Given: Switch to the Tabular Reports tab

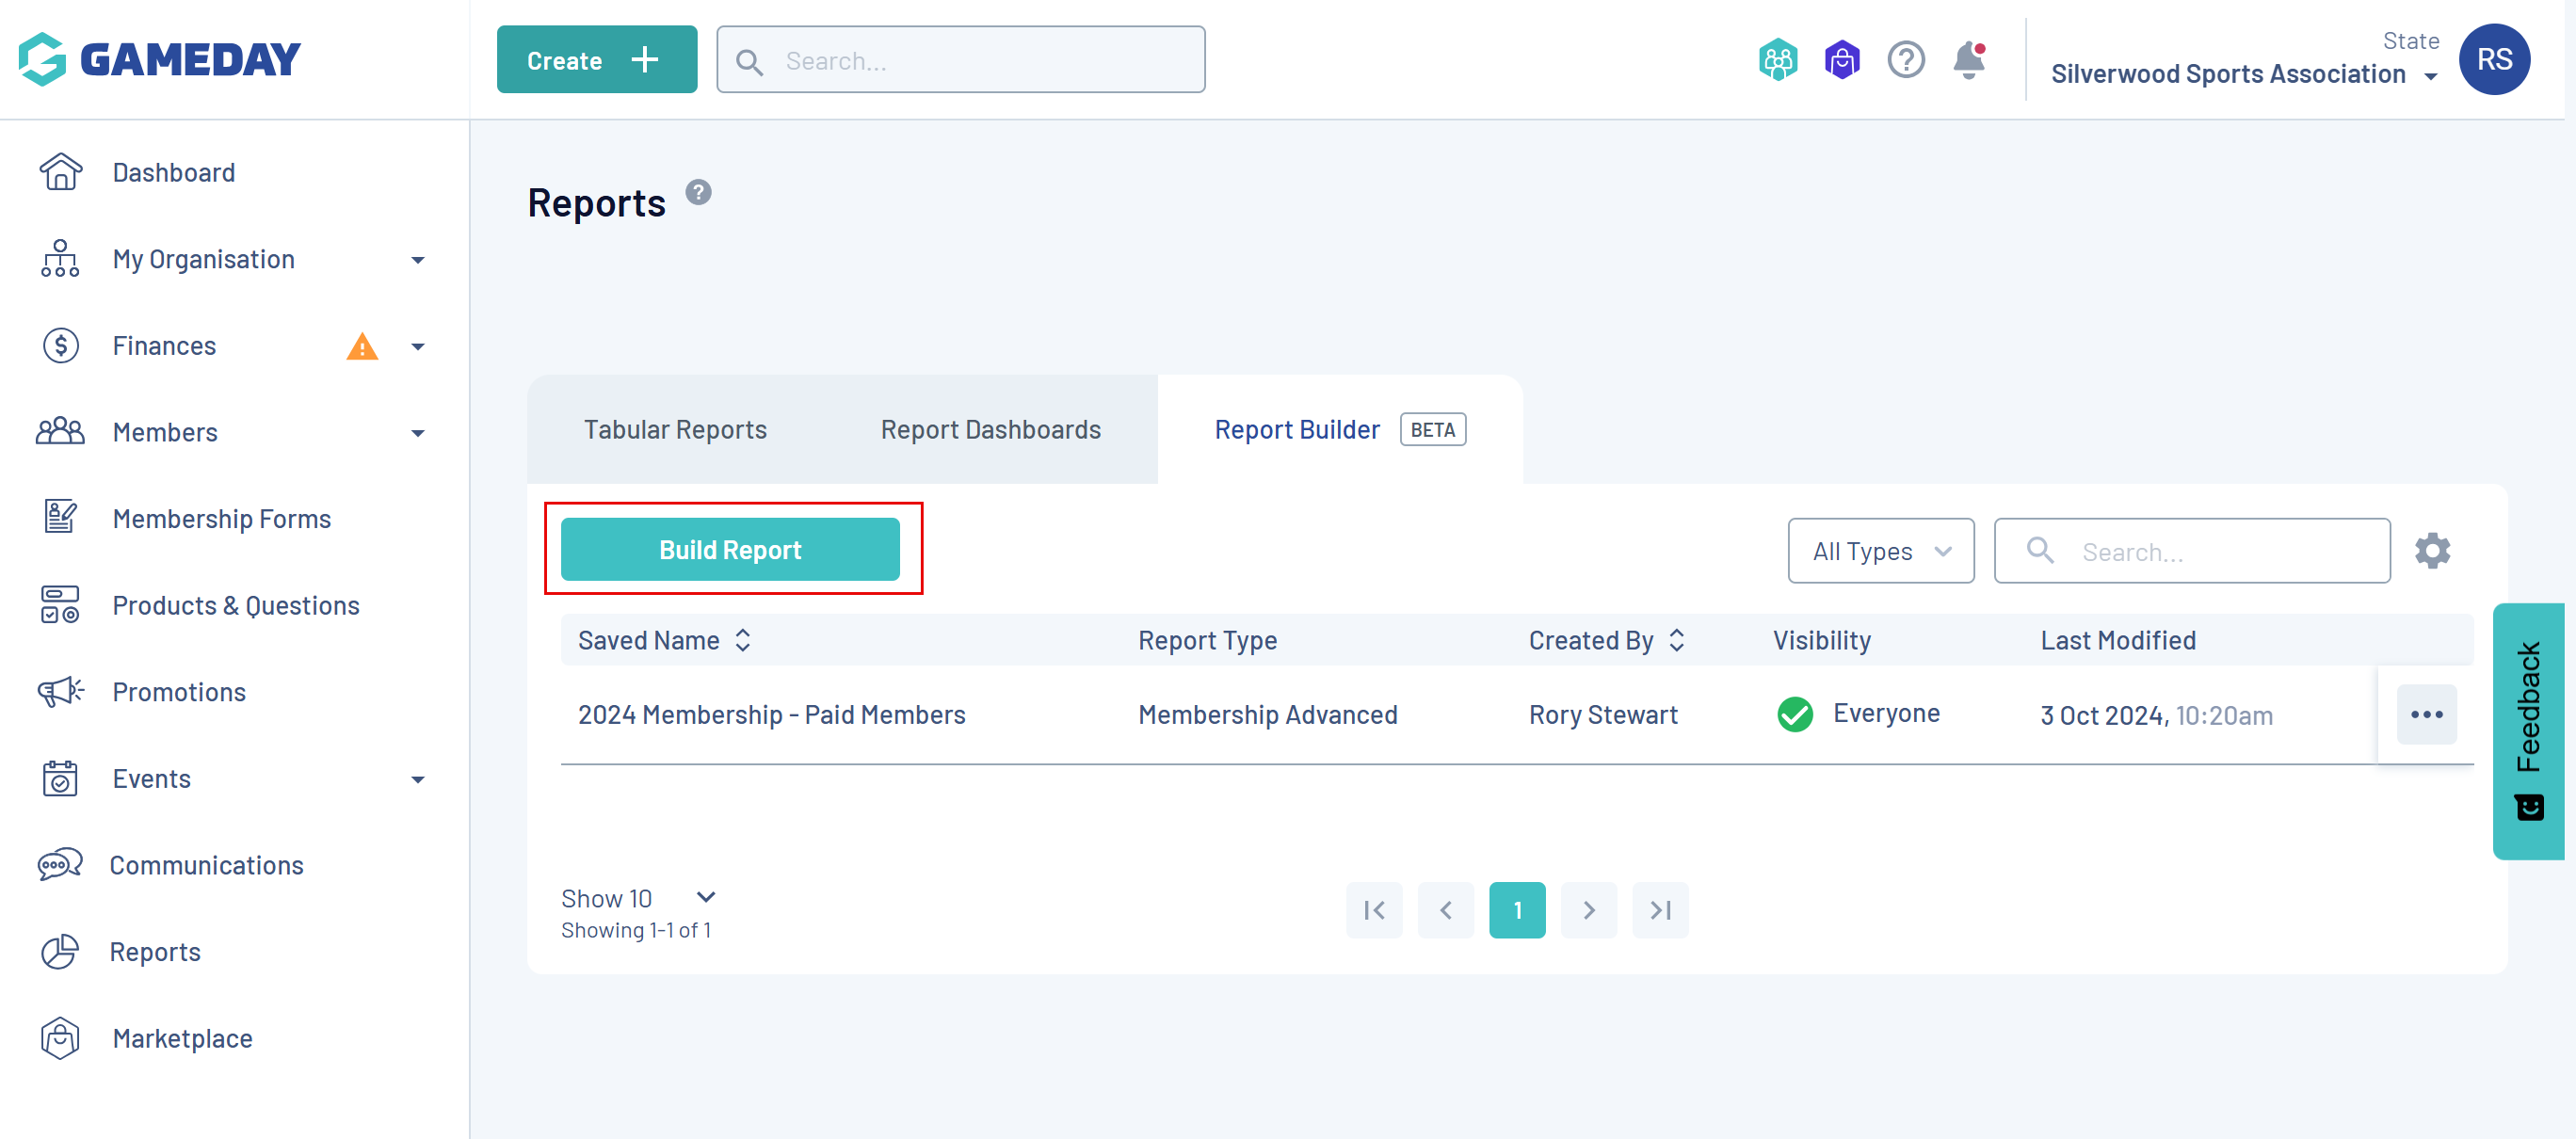Looking at the screenshot, I should tap(675, 430).
